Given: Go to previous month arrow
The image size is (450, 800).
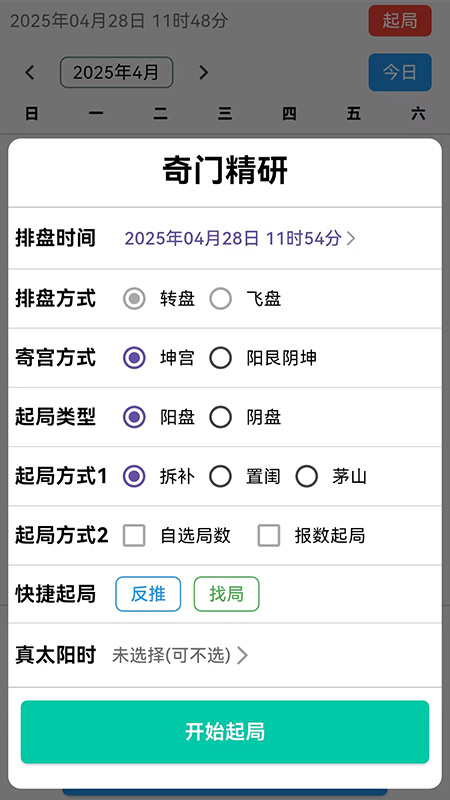Looking at the screenshot, I should point(30,72).
